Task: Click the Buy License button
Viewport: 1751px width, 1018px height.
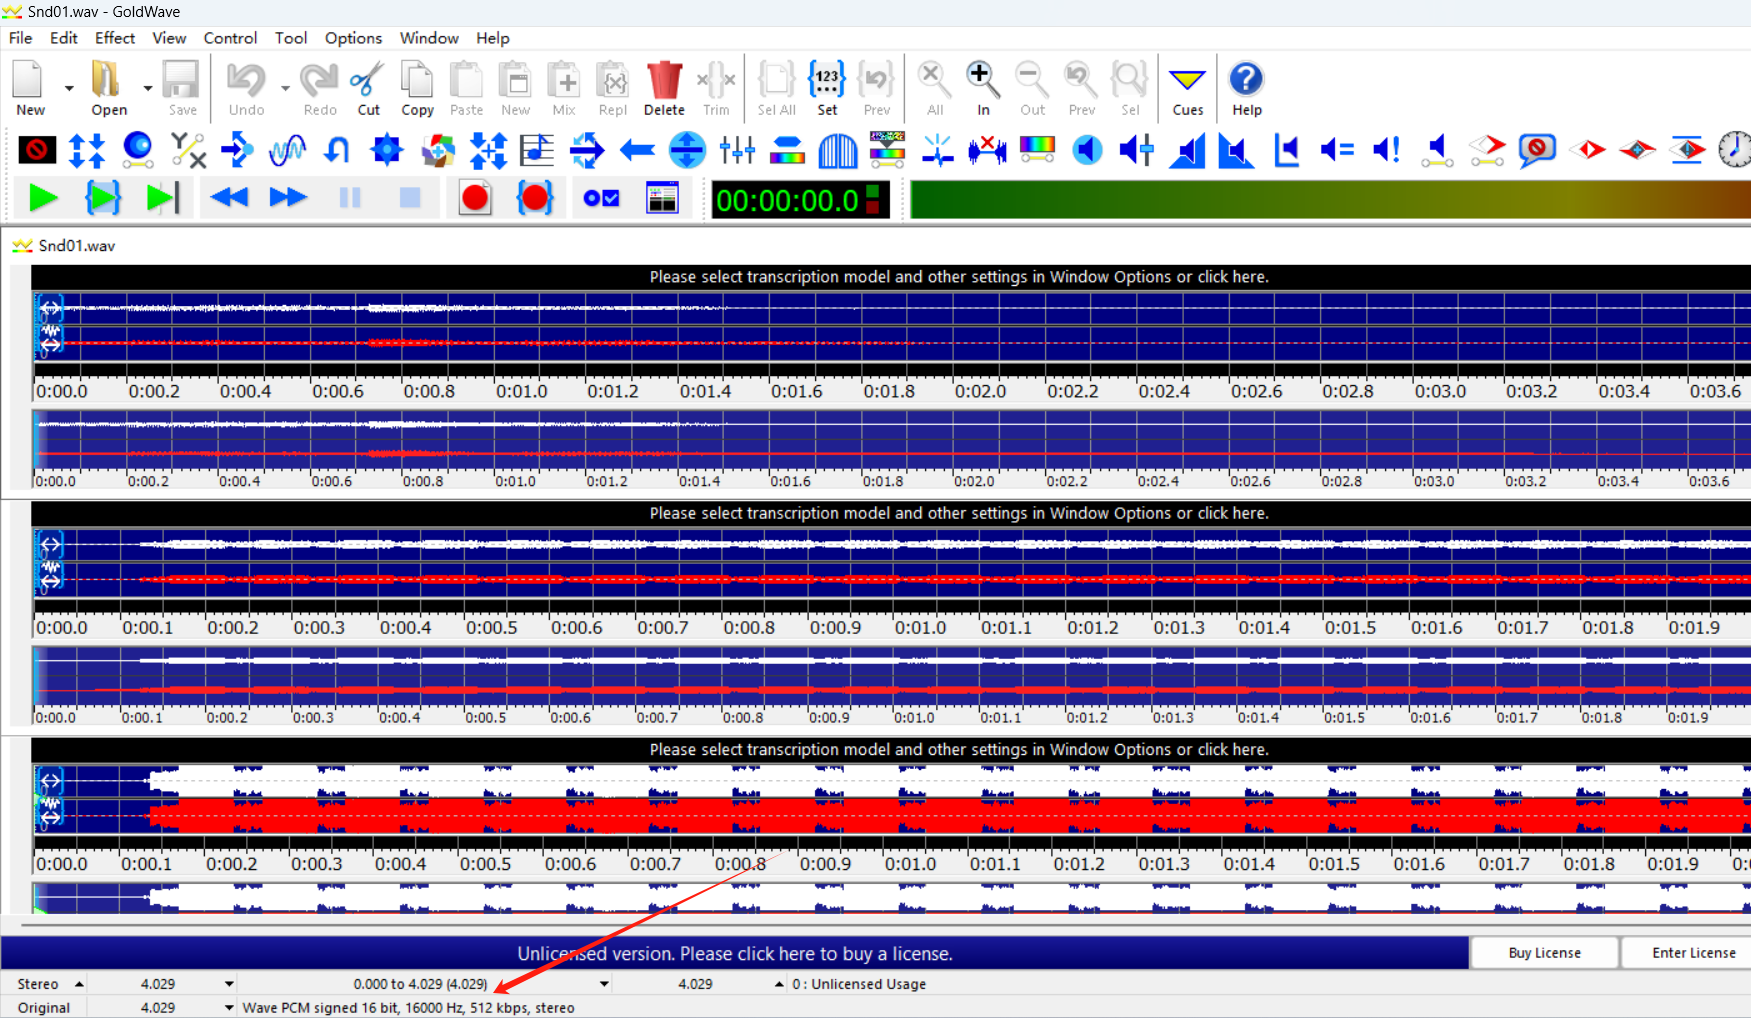Action: [x=1544, y=953]
